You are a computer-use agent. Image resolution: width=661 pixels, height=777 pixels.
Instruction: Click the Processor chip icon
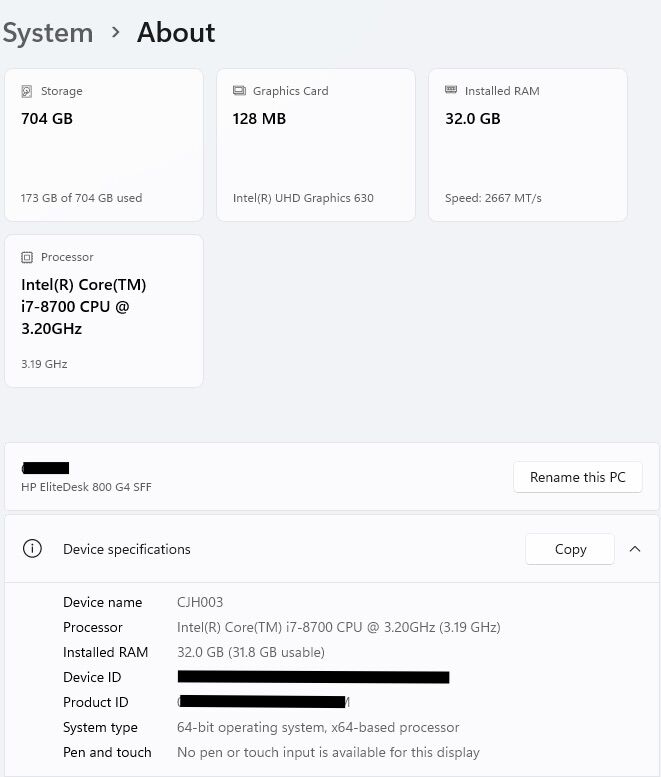(x=27, y=257)
